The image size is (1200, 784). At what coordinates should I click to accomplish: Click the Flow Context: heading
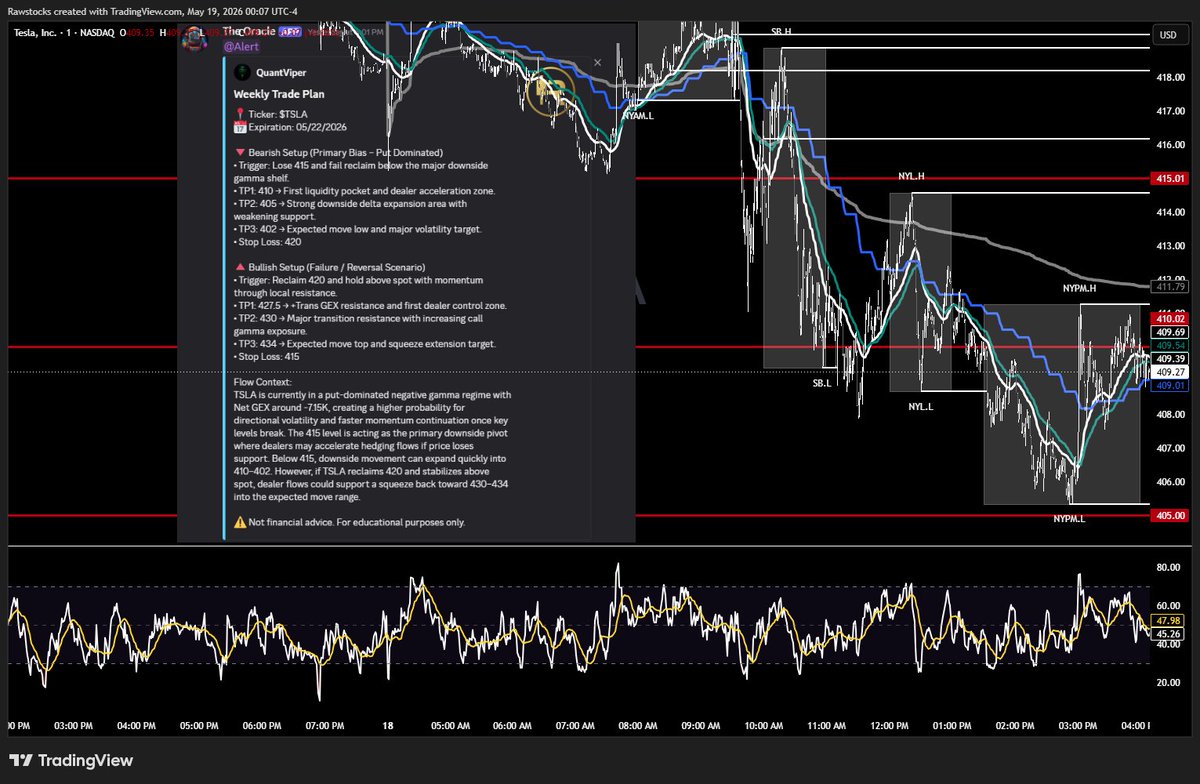click(x=263, y=381)
